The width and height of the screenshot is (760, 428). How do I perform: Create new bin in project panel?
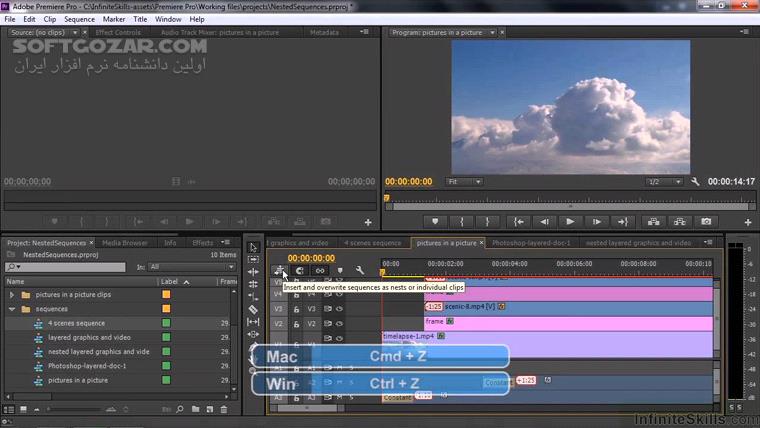click(195, 410)
